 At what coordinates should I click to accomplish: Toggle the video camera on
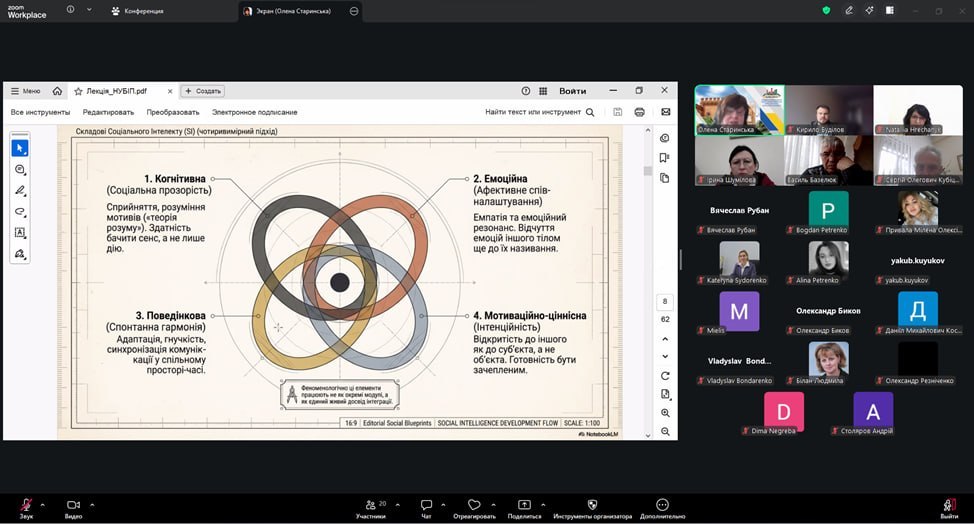pos(72,505)
